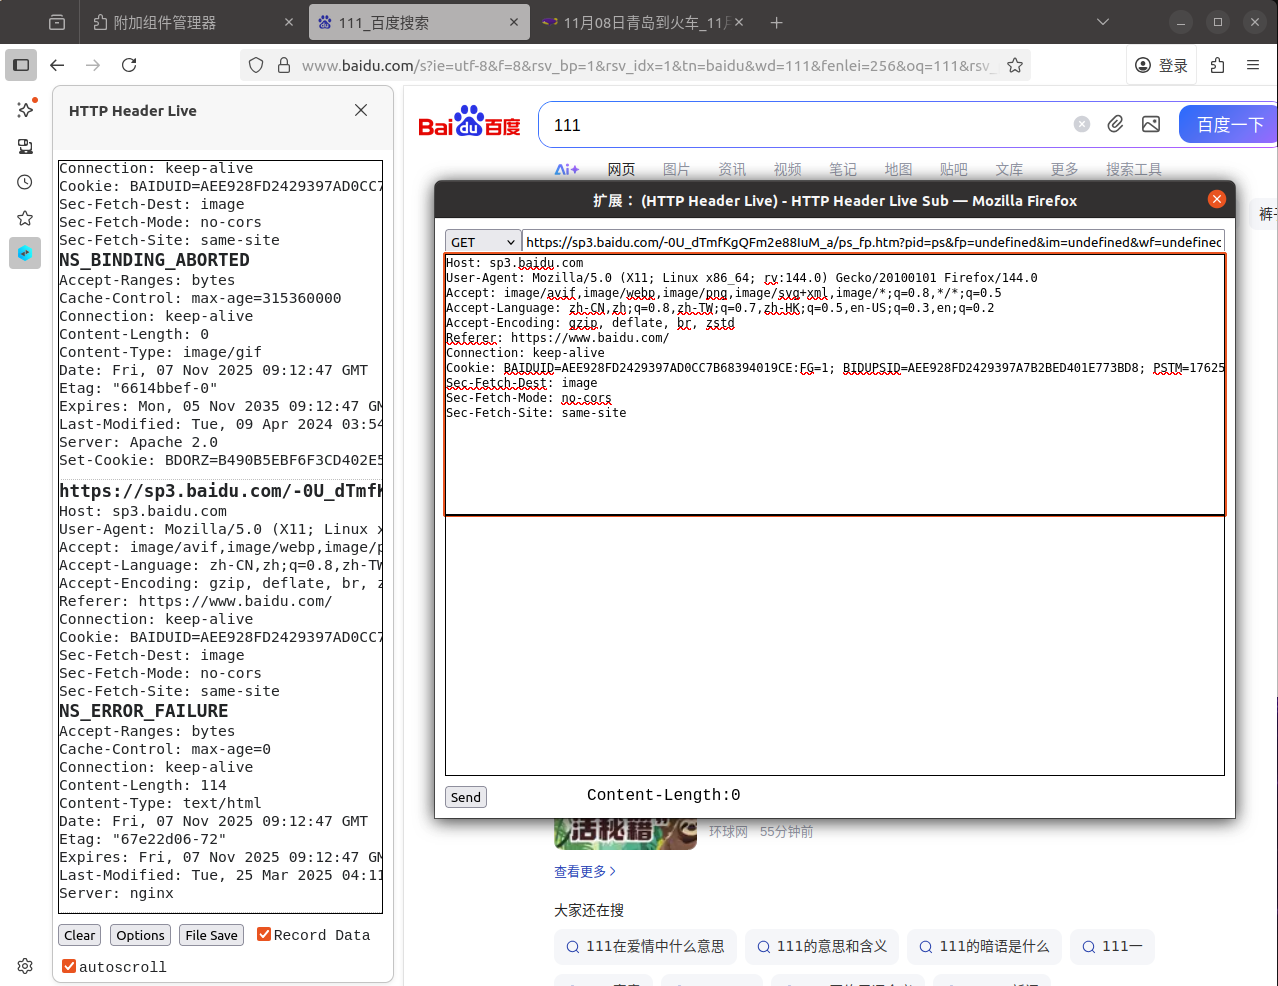Select the 资讯 search category
This screenshot has height=986, width=1278.
click(x=732, y=169)
